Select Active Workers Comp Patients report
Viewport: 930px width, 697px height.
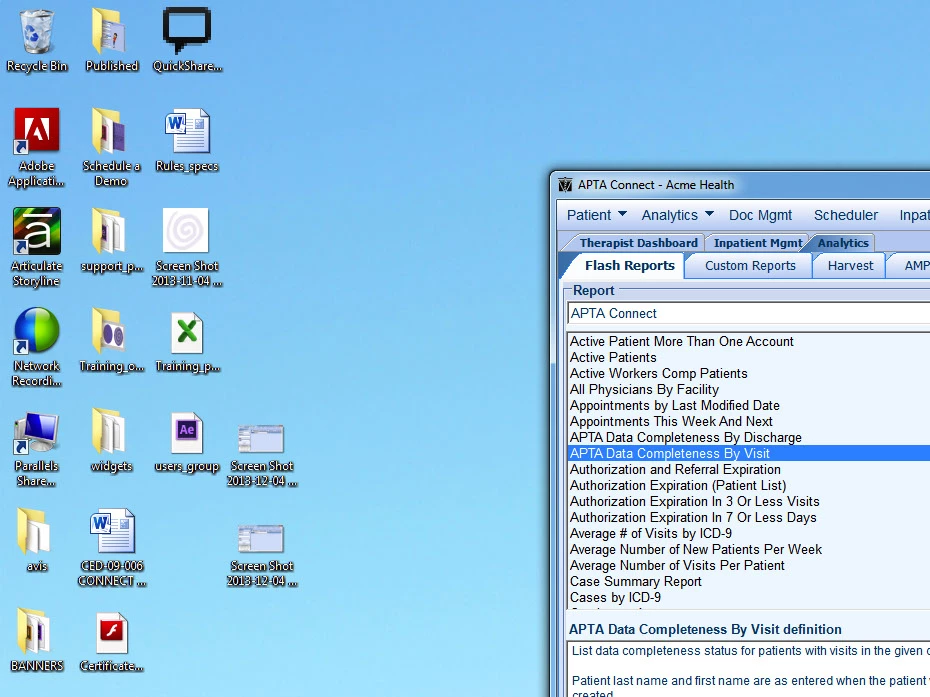(749, 374)
